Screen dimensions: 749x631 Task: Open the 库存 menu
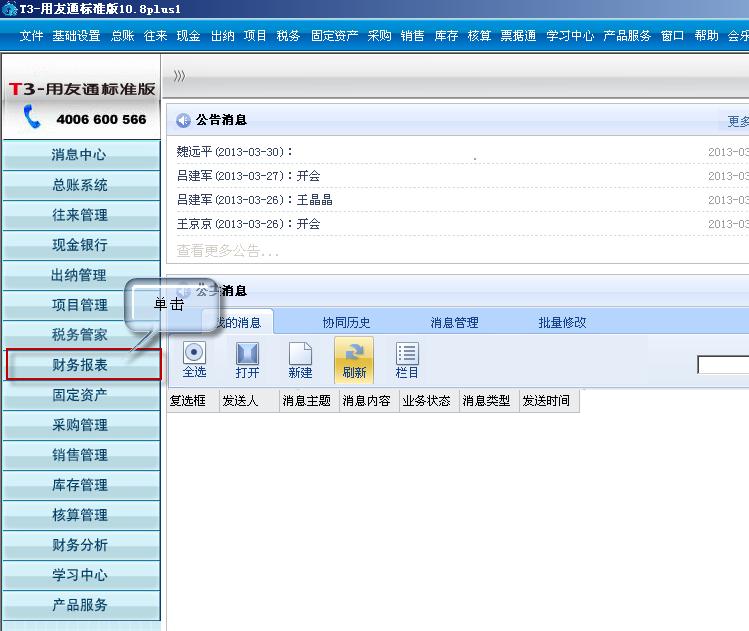coord(447,36)
